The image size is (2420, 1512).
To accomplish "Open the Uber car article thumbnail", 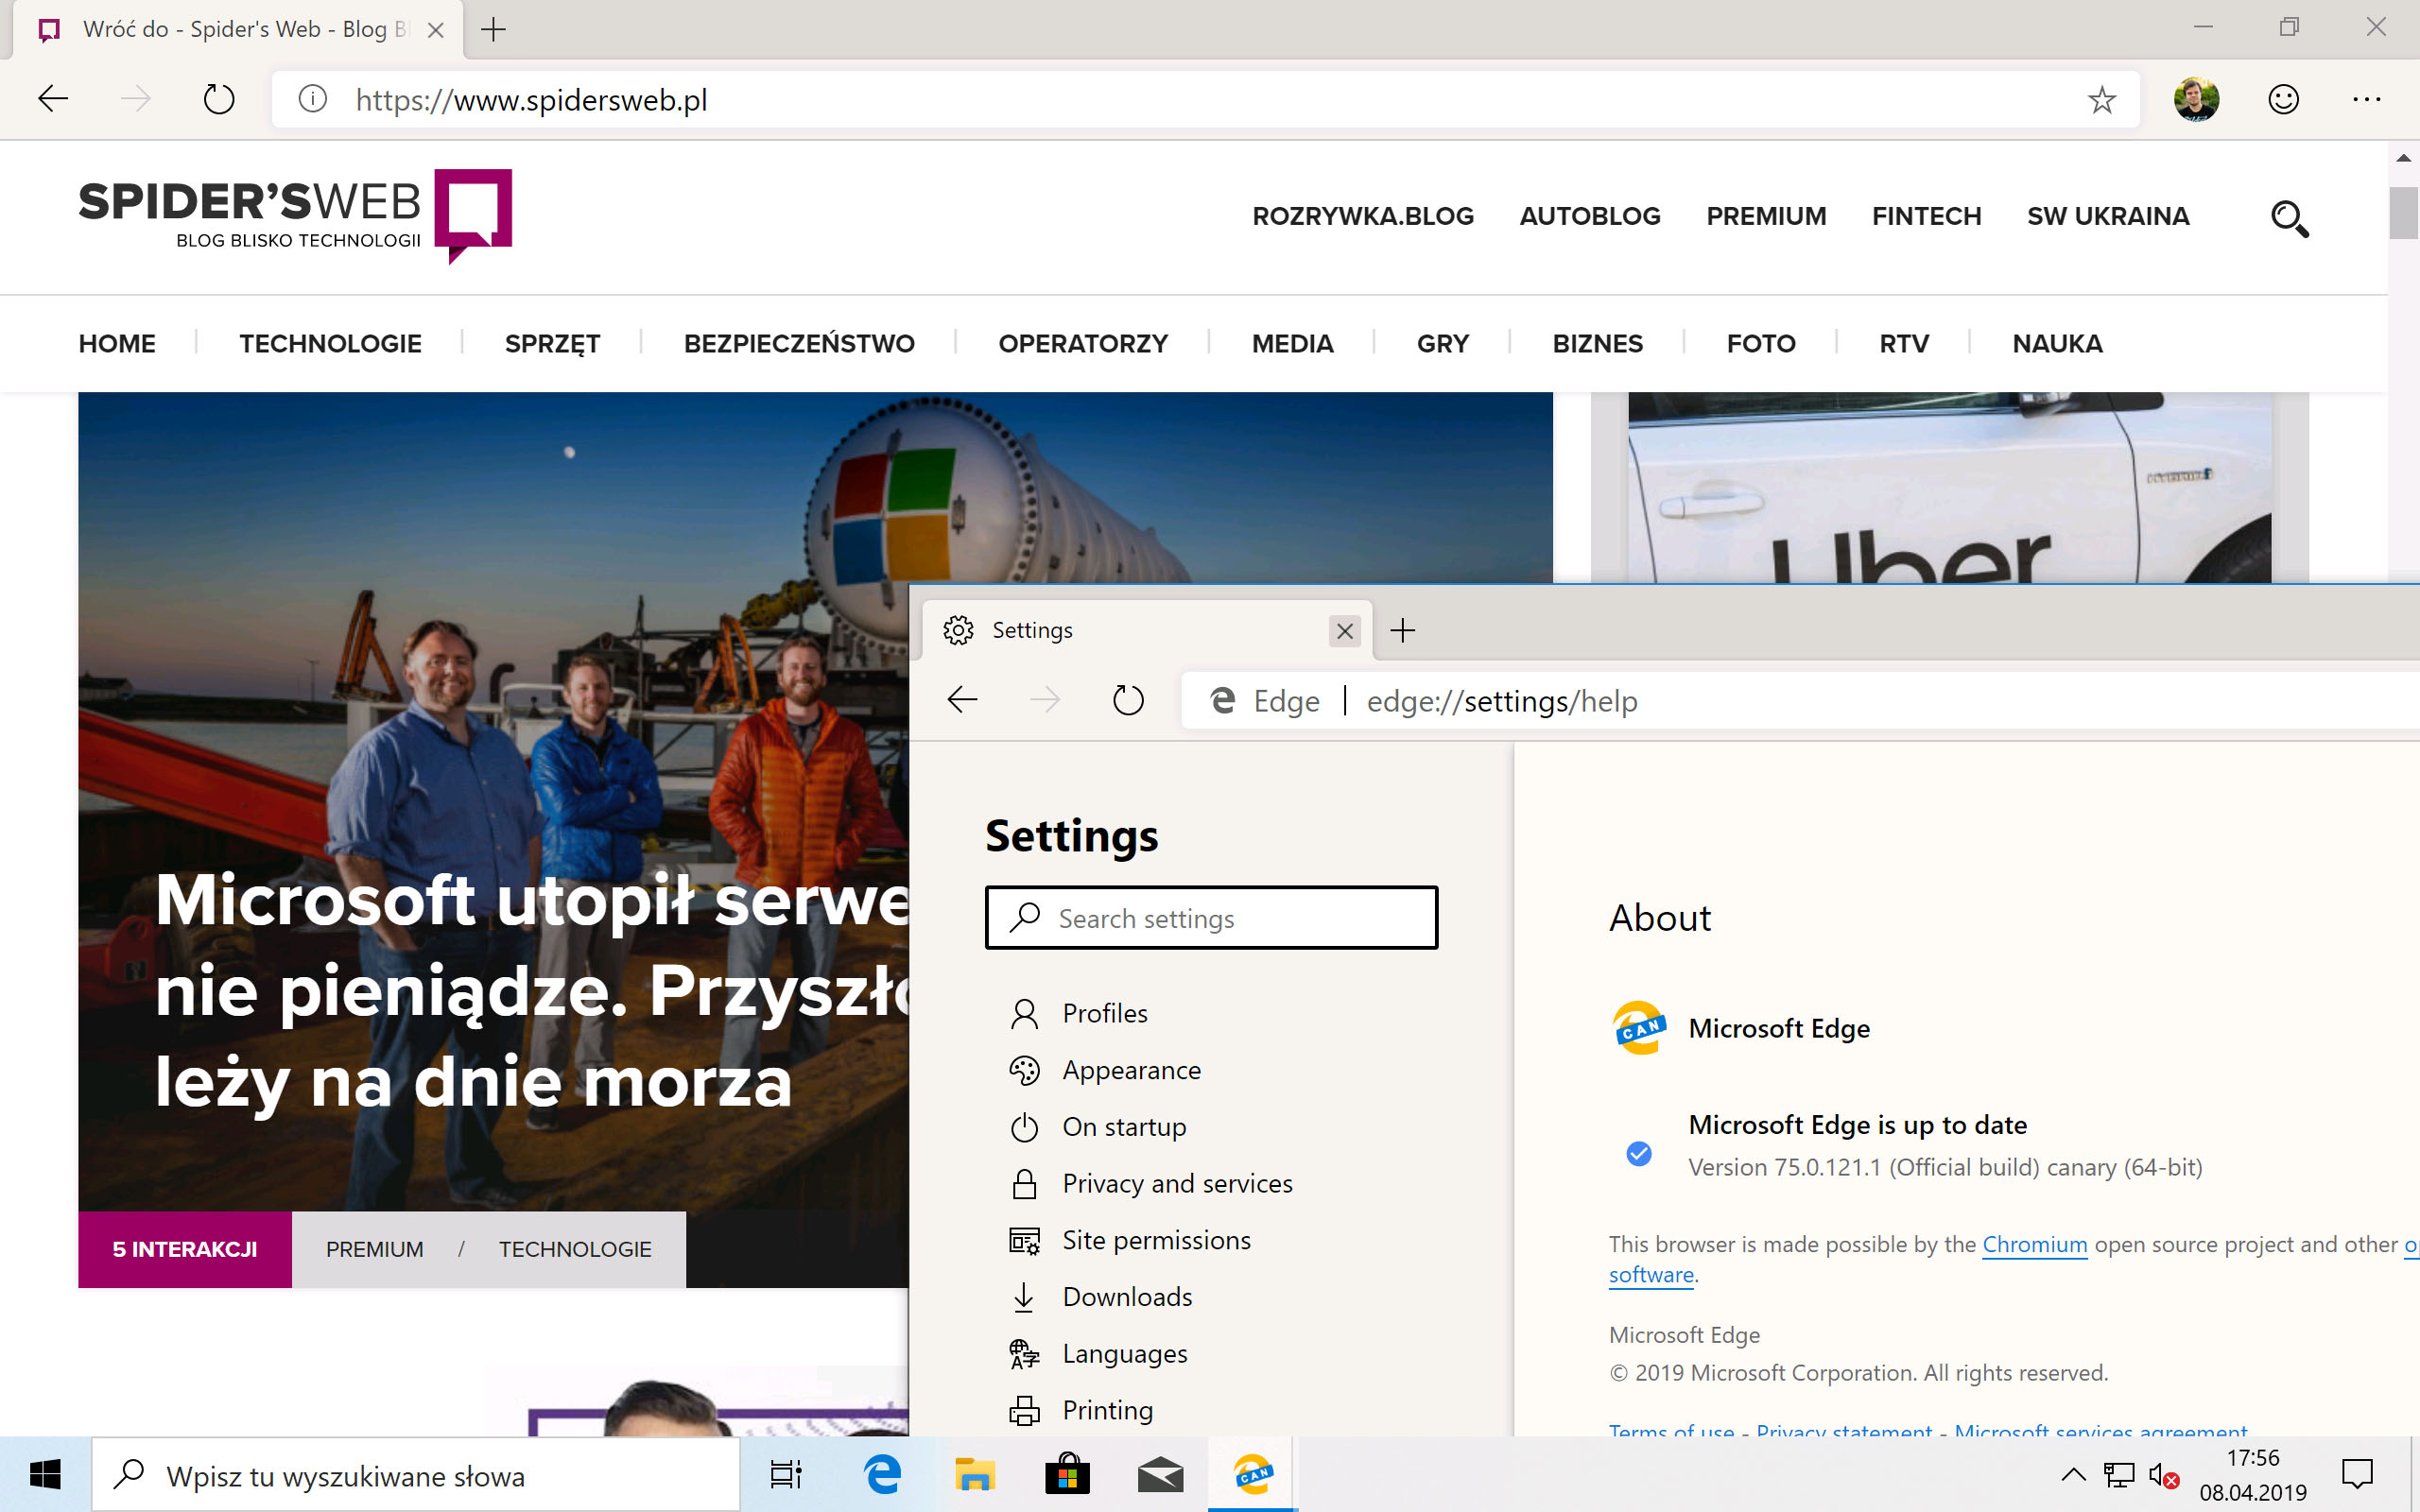I will point(1950,487).
